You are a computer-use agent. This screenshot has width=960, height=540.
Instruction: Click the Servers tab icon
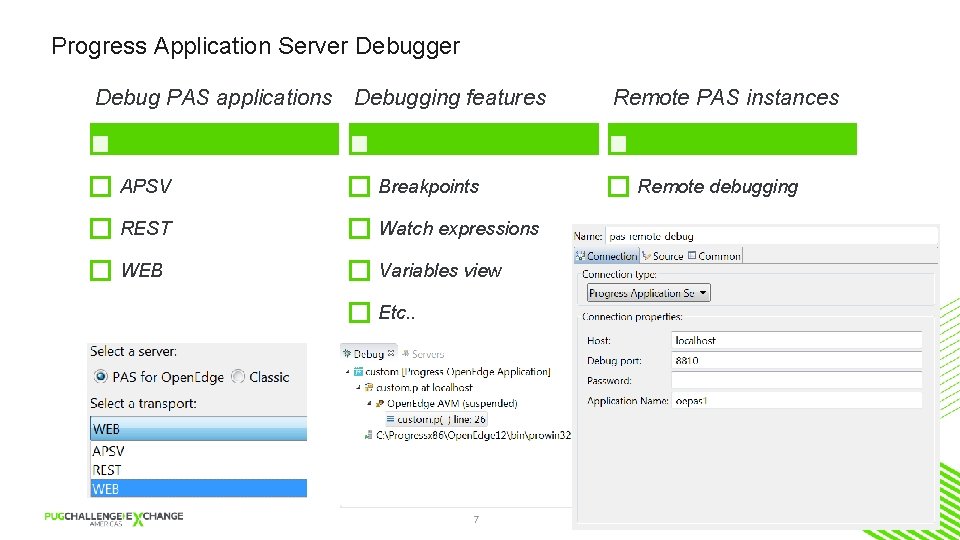coord(405,353)
